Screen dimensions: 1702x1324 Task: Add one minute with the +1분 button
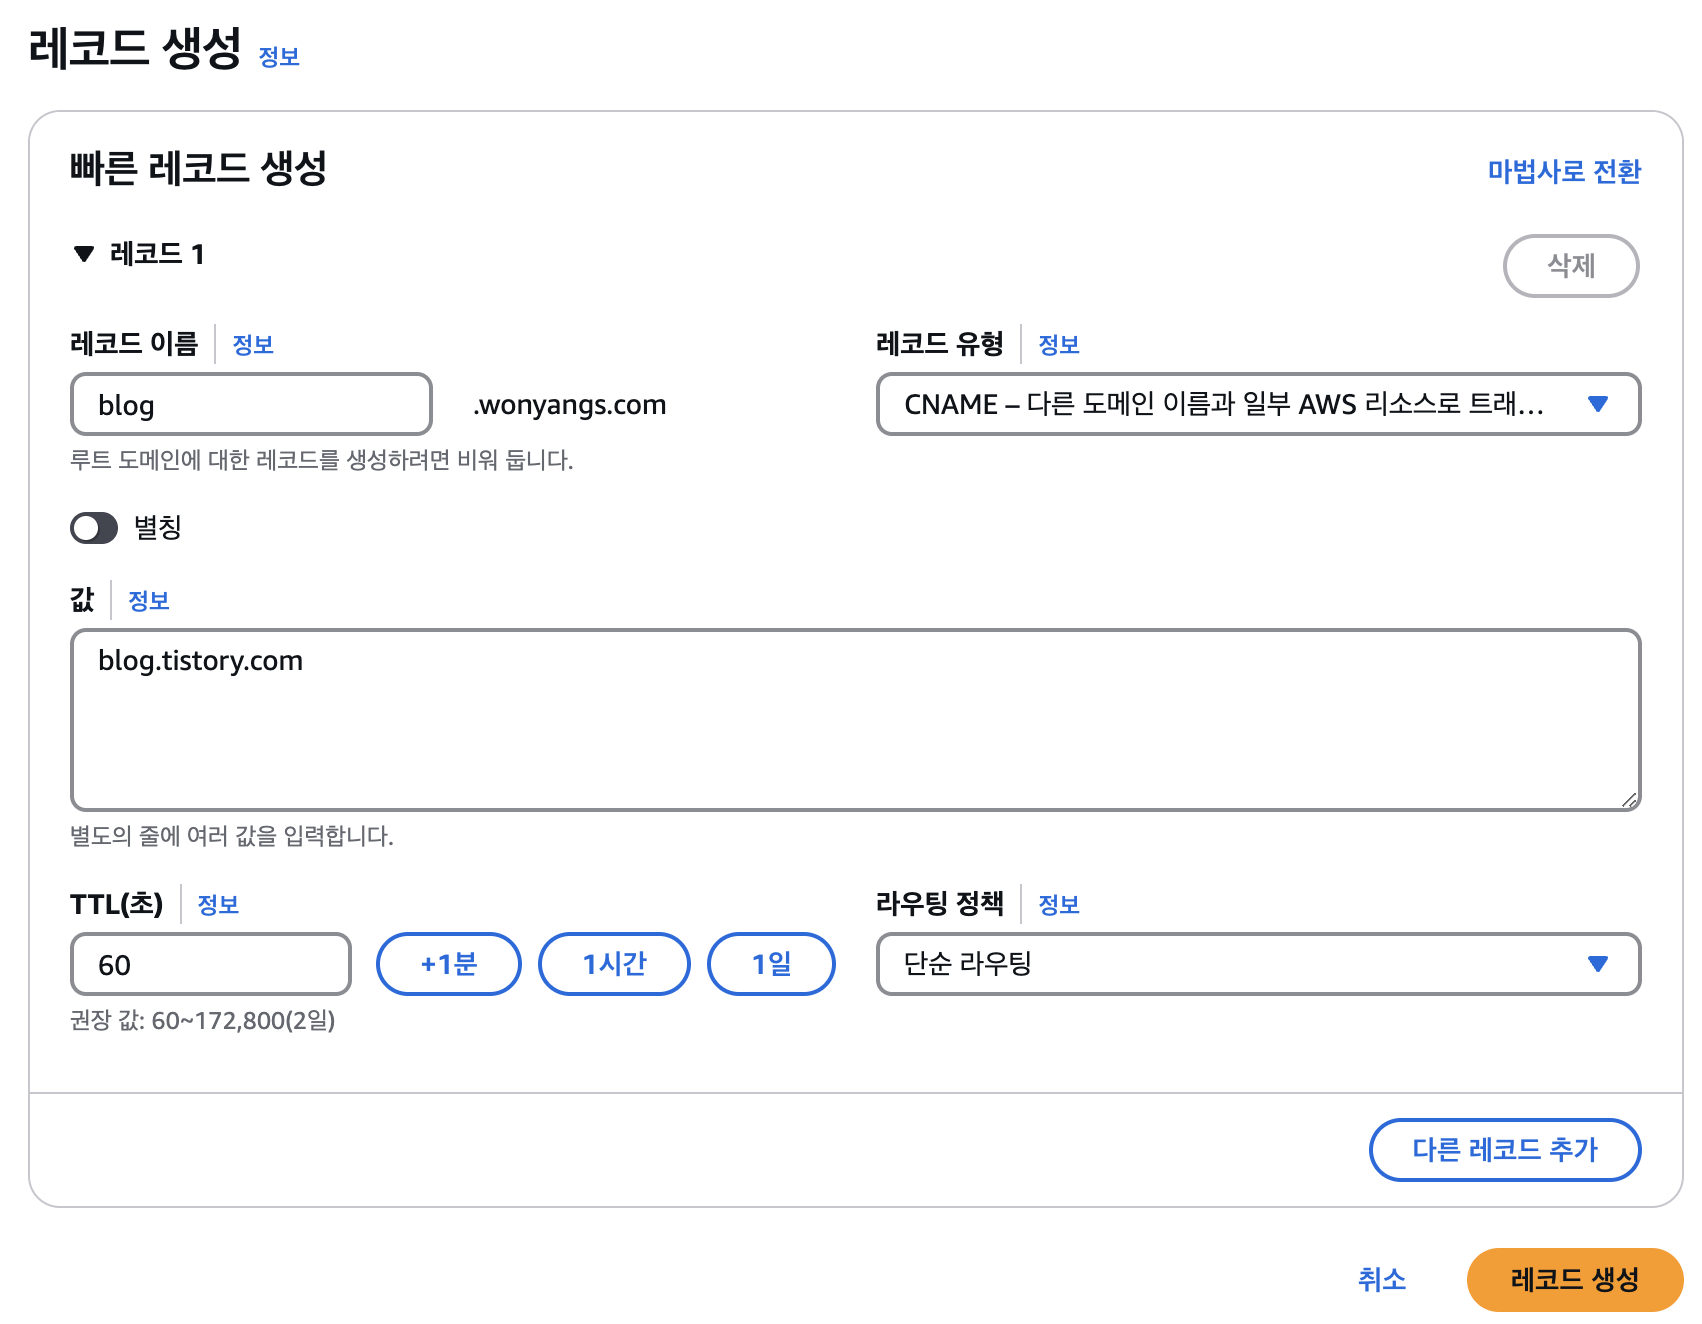click(x=448, y=964)
